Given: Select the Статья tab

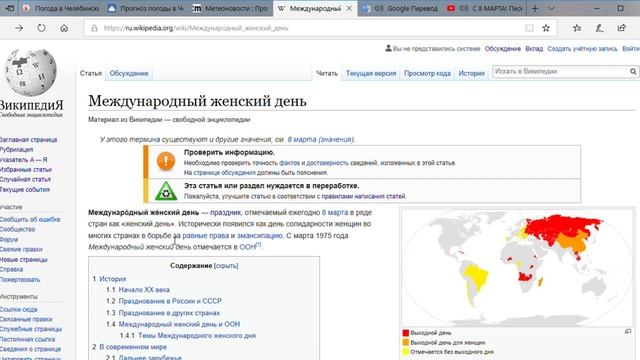Looking at the screenshot, I should tap(91, 73).
